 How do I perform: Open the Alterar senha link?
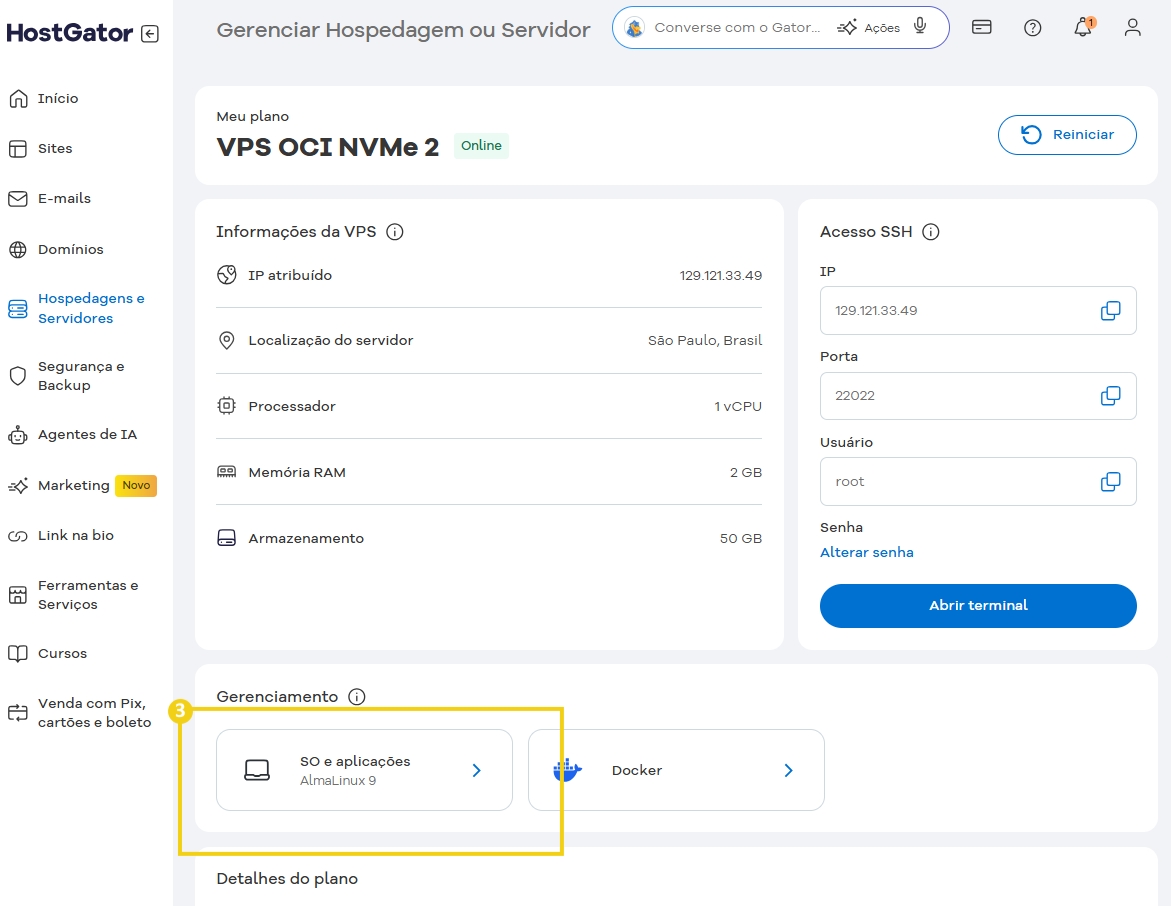[867, 552]
